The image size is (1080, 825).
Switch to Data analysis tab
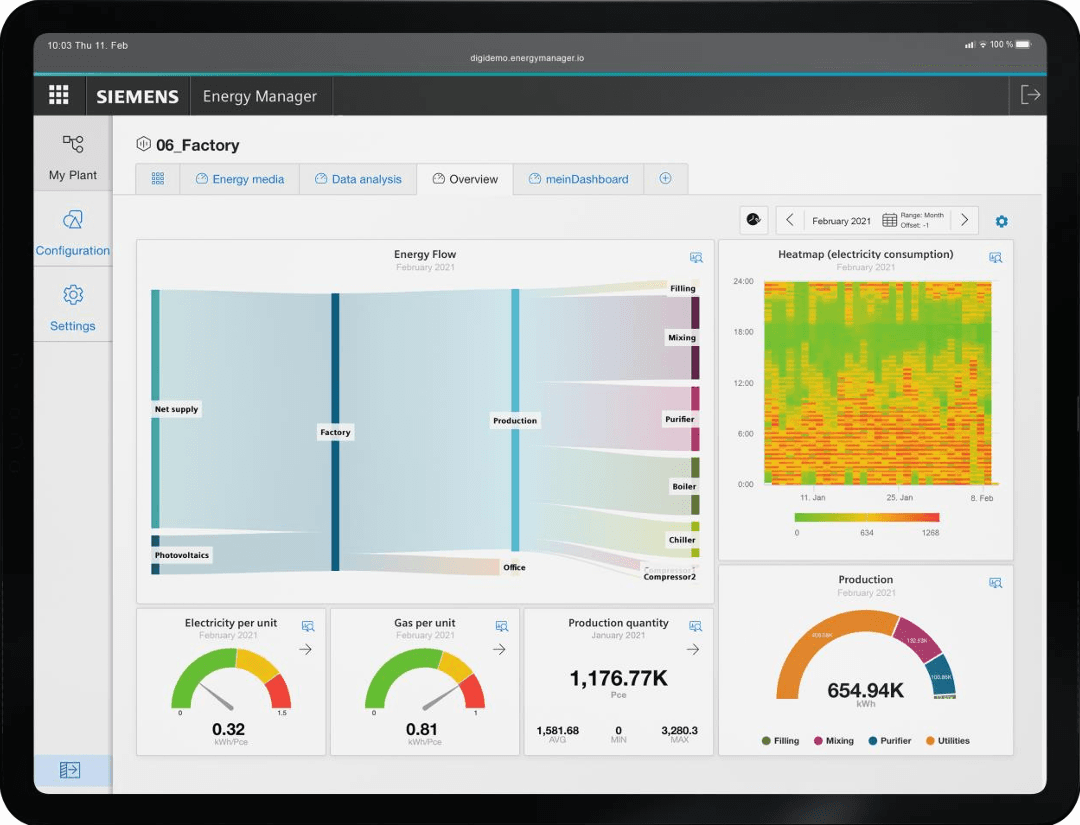[x=358, y=179]
